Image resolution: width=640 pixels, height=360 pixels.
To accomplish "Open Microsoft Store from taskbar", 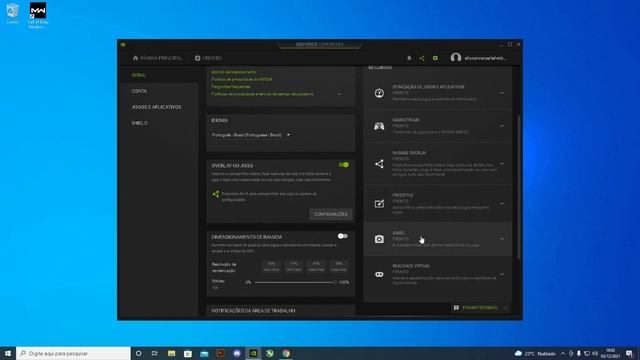I will pyautogui.click(x=188, y=353).
